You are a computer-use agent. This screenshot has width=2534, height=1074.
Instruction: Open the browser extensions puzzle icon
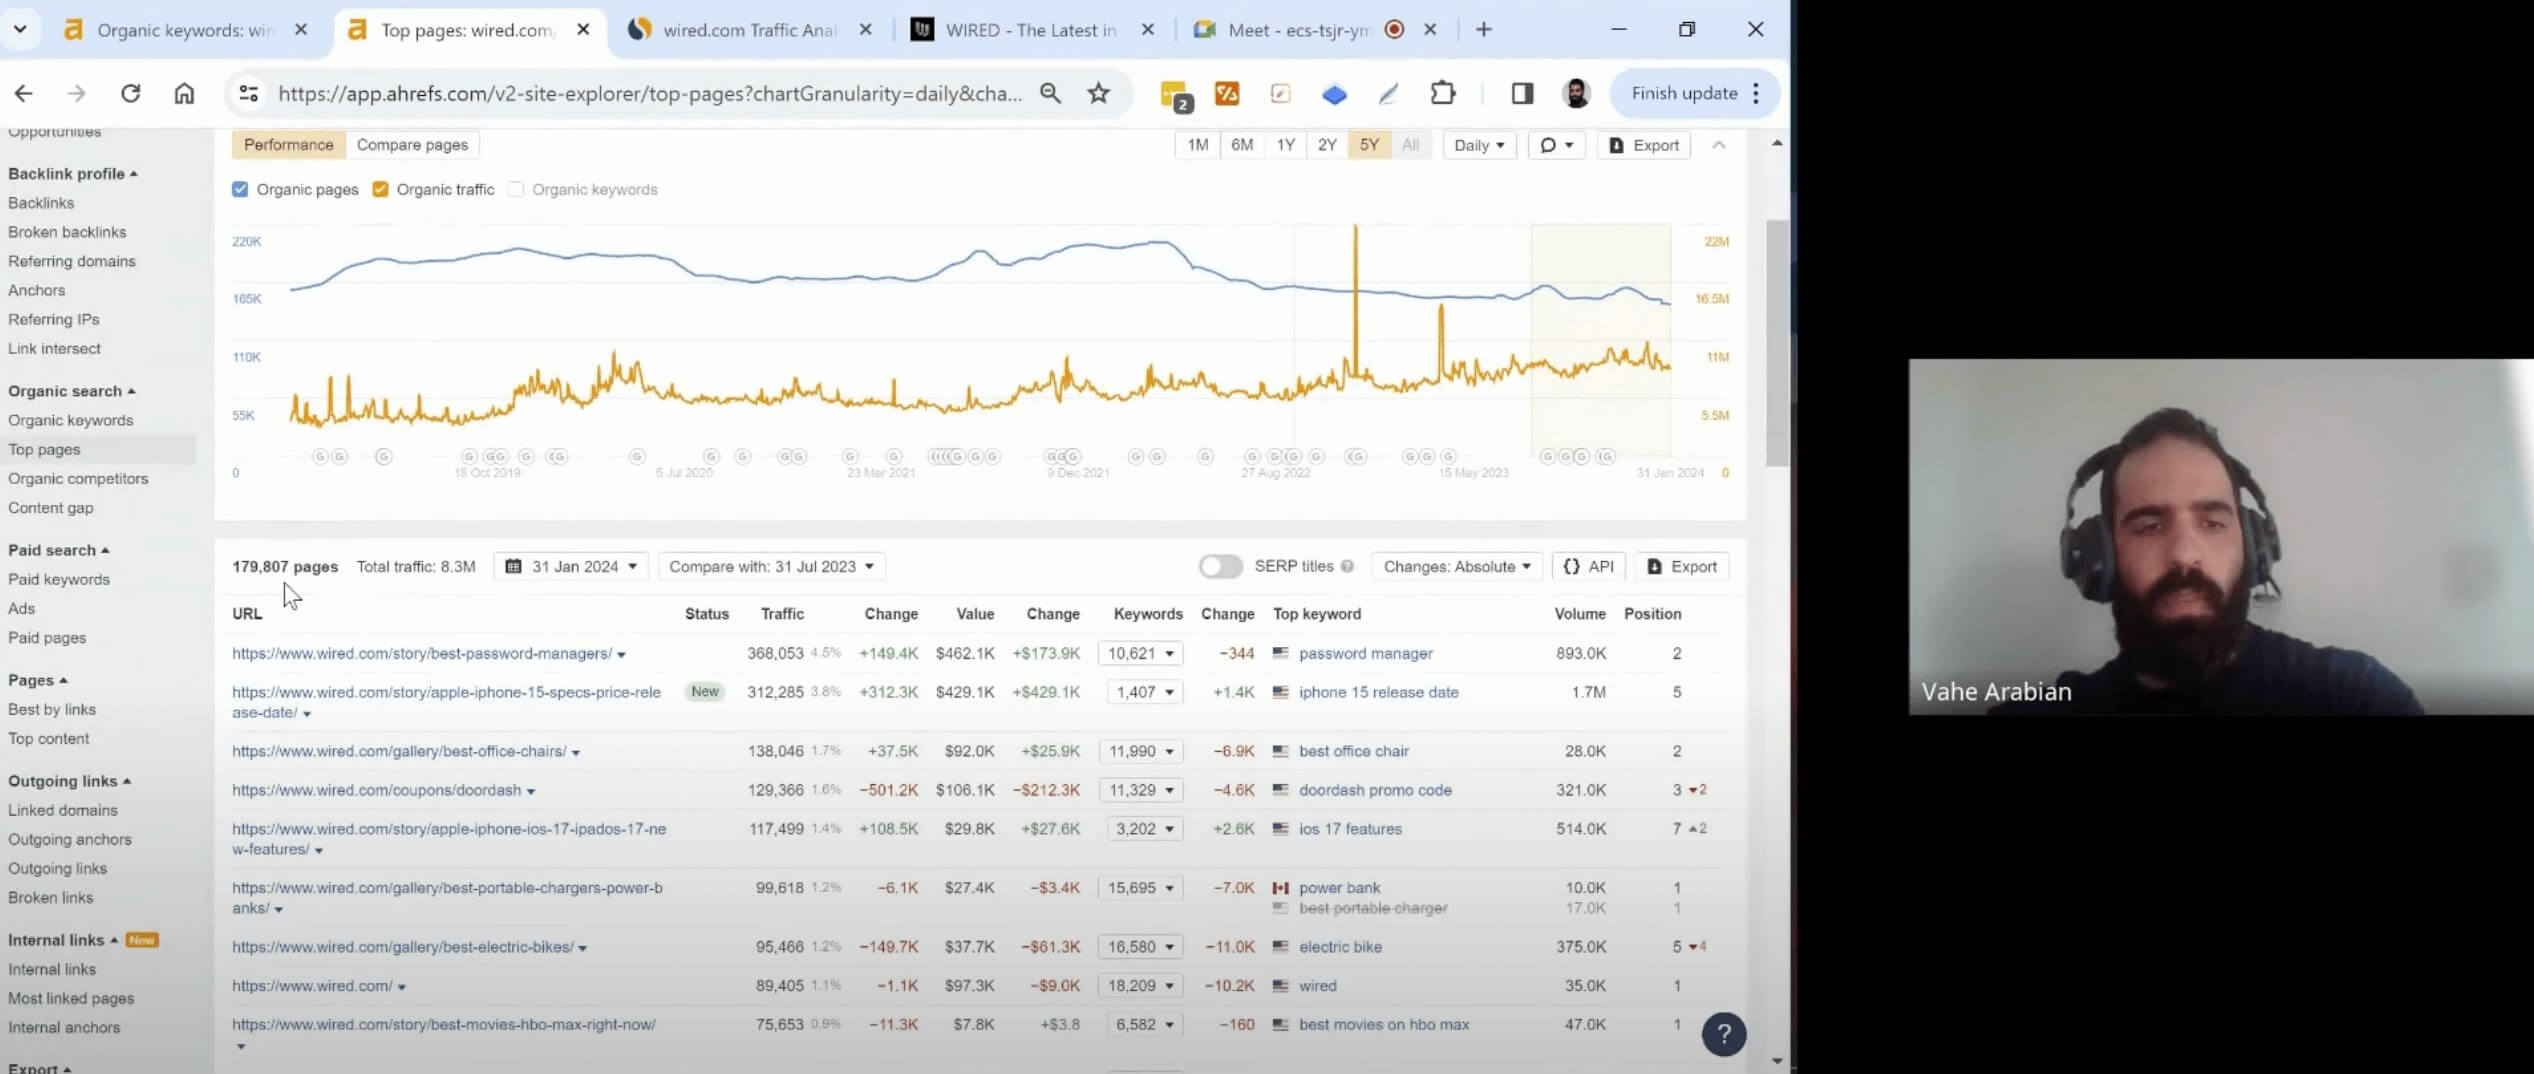click(x=1442, y=93)
